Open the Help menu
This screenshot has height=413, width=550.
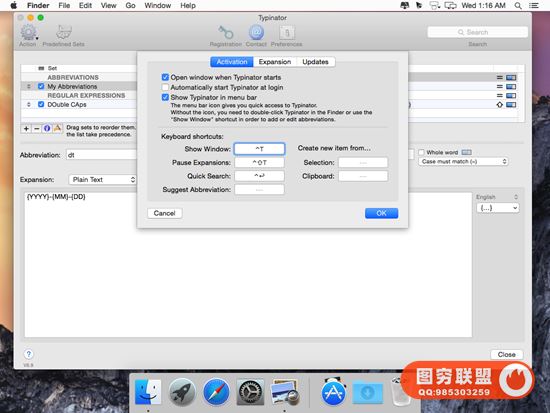click(188, 5)
